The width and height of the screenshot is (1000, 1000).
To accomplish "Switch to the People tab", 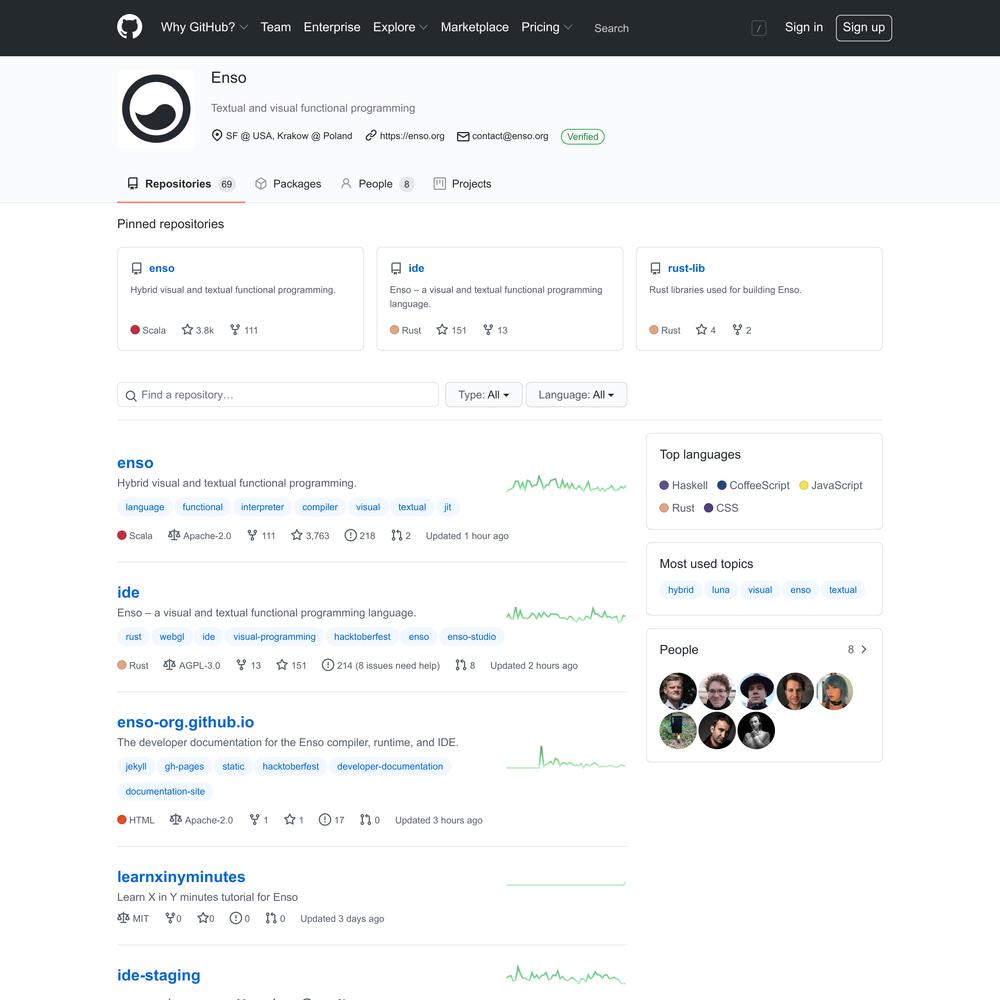I will point(377,184).
